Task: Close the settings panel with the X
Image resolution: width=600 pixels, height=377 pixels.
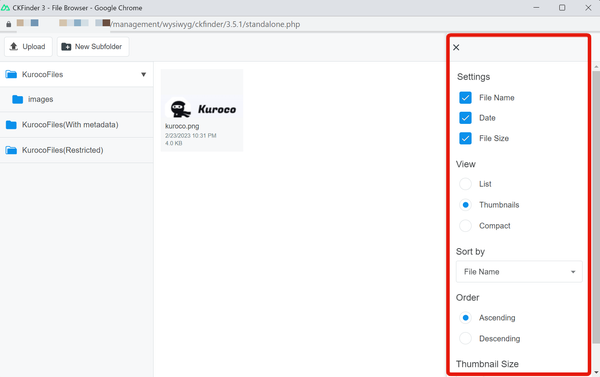Action: click(x=456, y=47)
